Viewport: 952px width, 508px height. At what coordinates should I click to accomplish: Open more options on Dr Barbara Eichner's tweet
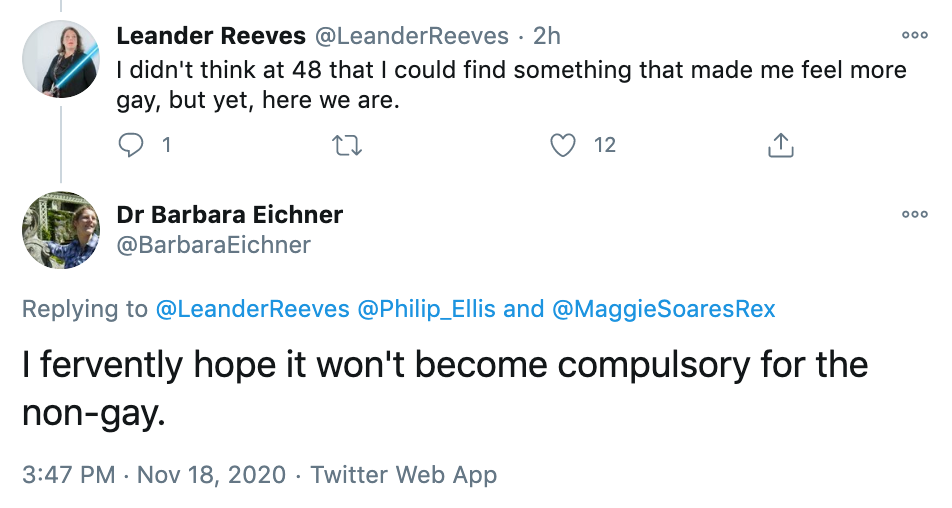tap(915, 214)
